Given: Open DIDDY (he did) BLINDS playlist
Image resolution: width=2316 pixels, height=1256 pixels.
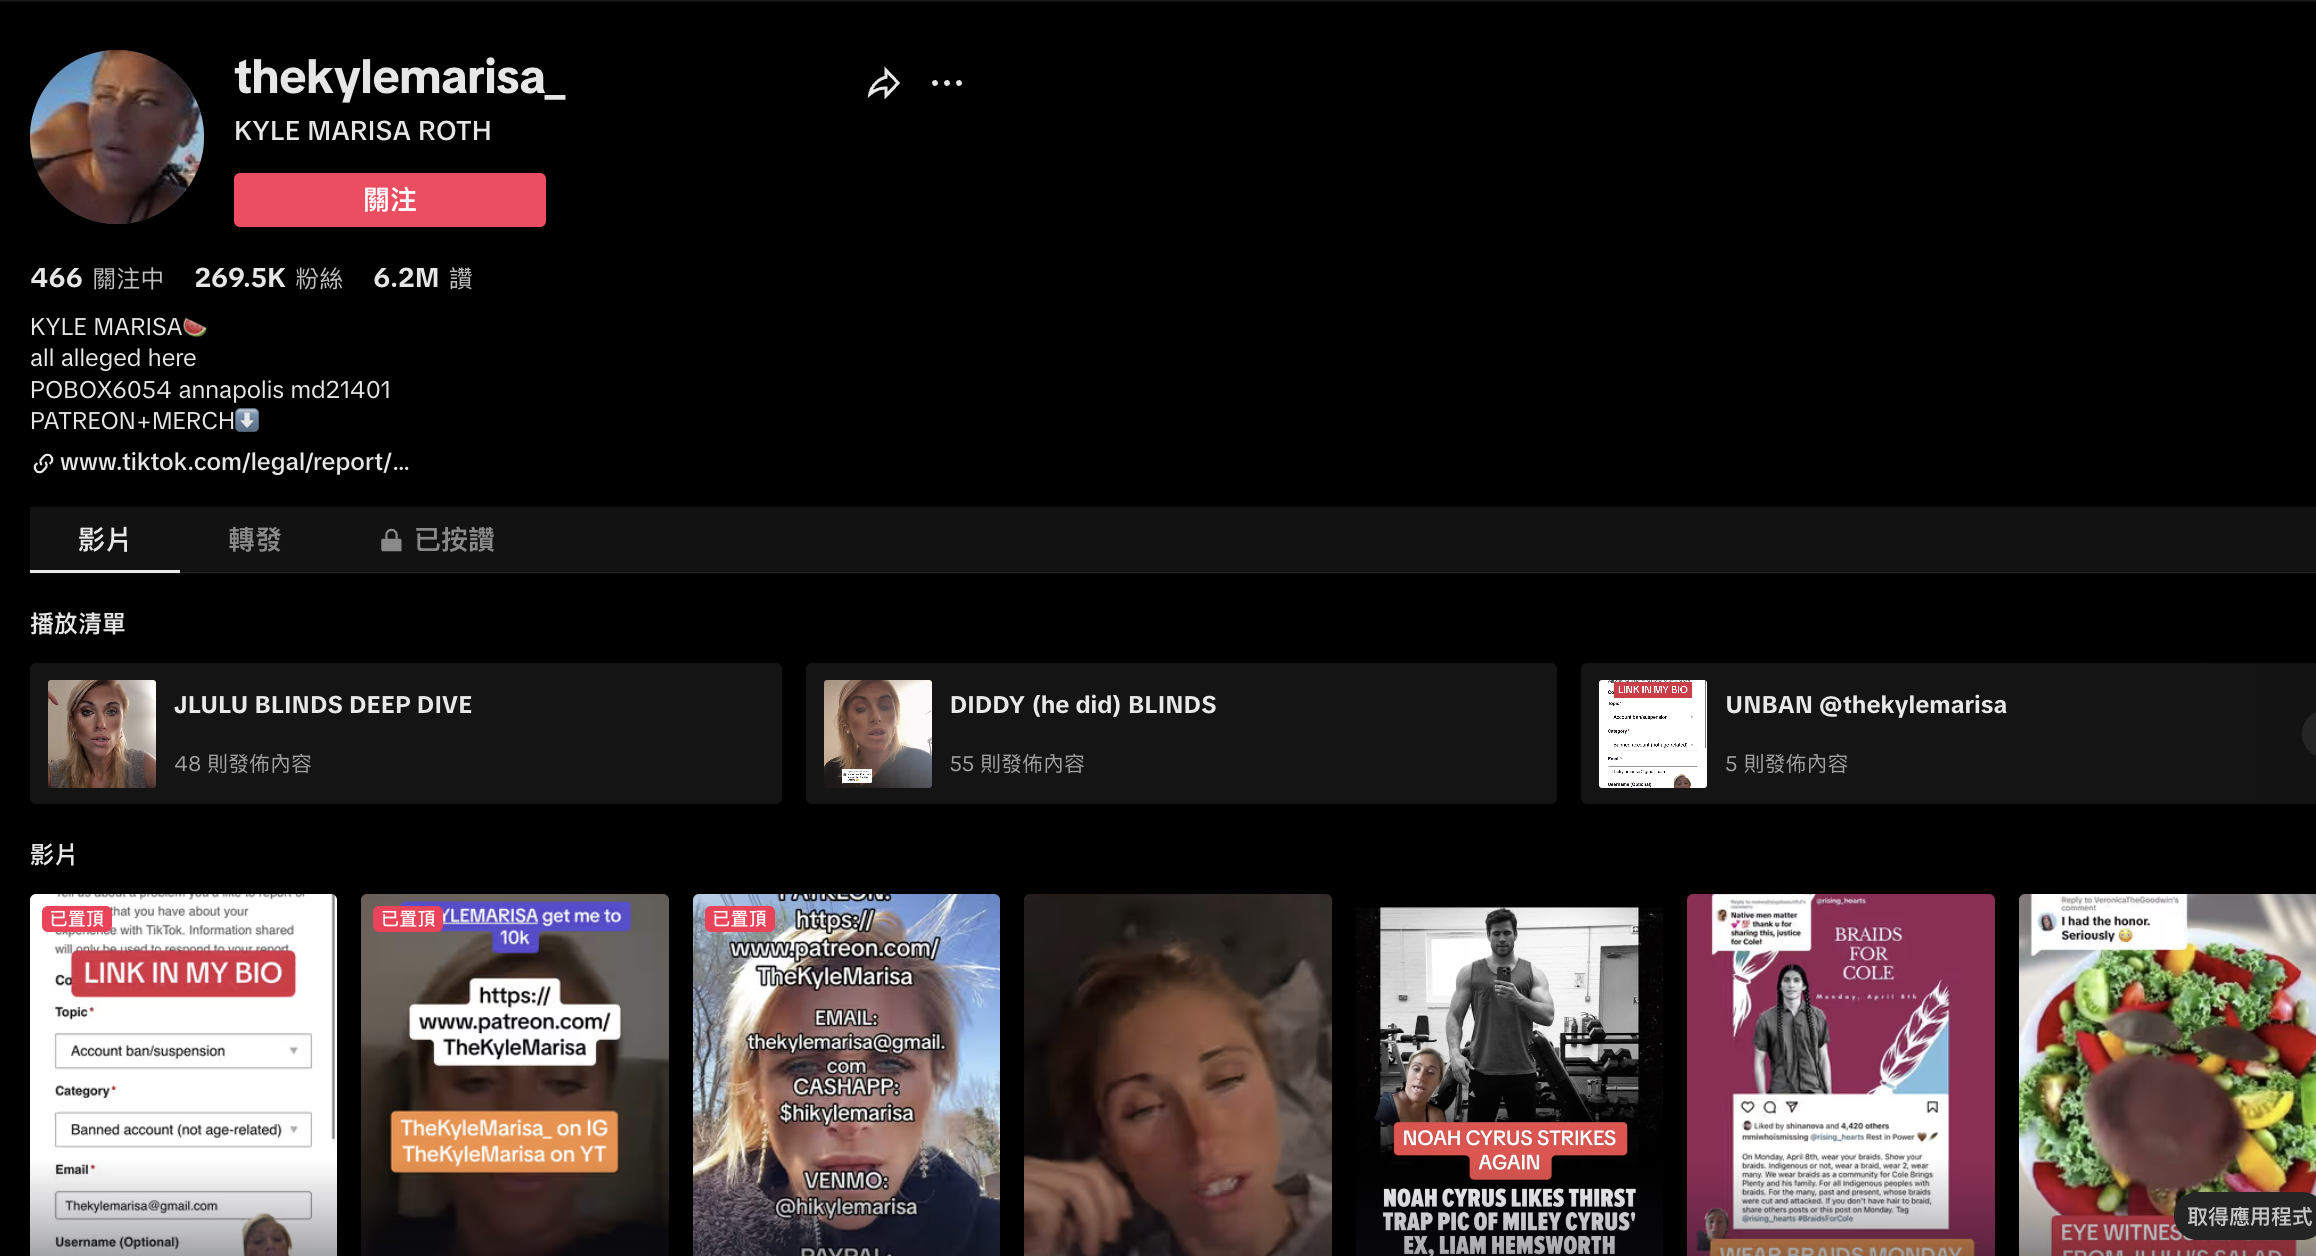Looking at the screenshot, I should click(x=1181, y=733).
